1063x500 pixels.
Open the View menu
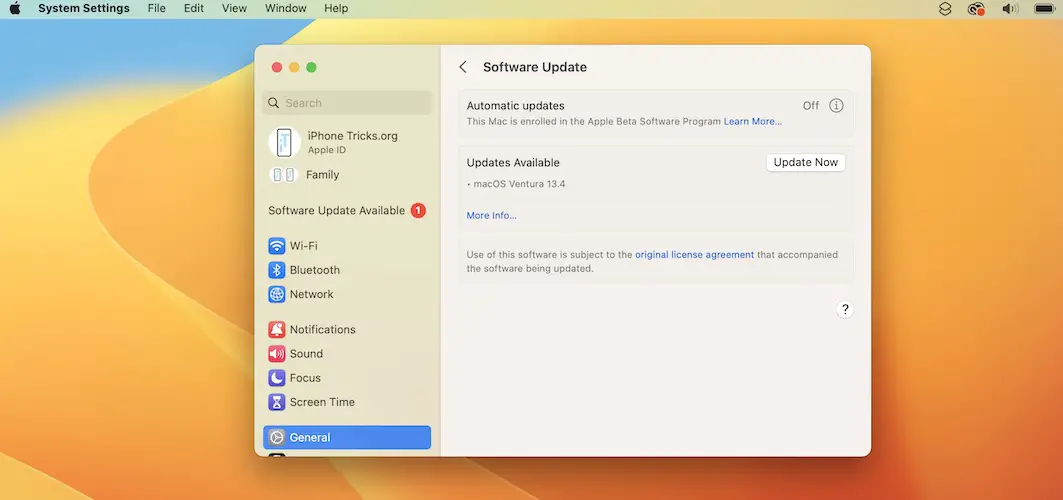tap(234, 8)
